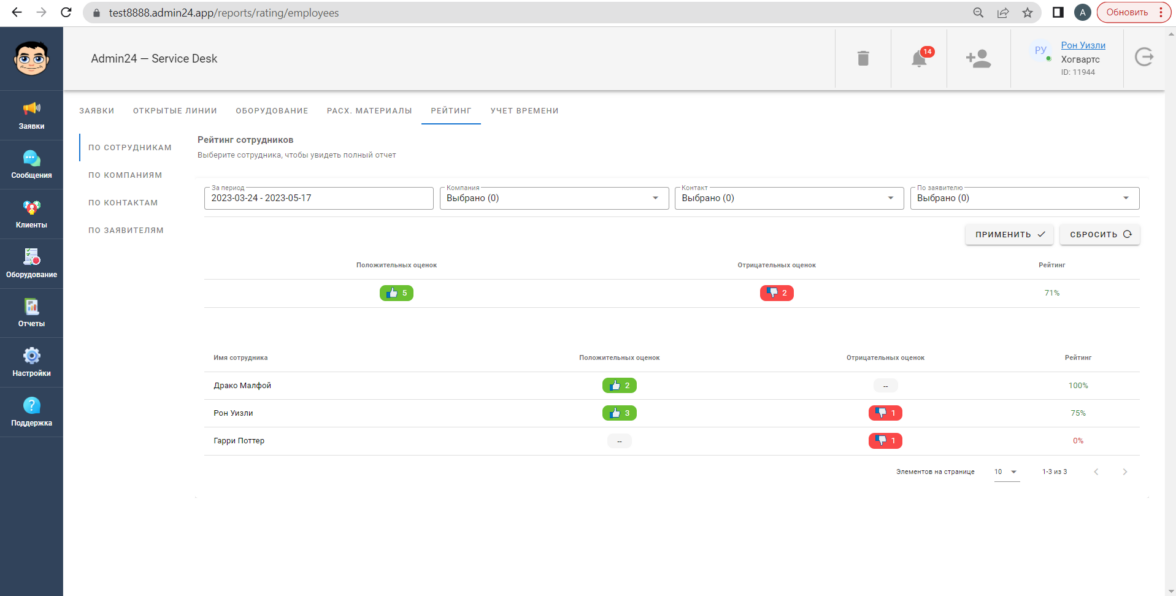This screenshot has width=1176, height=596.
Task: Click the Поддержка help icon
Action: tap(31, 411)
